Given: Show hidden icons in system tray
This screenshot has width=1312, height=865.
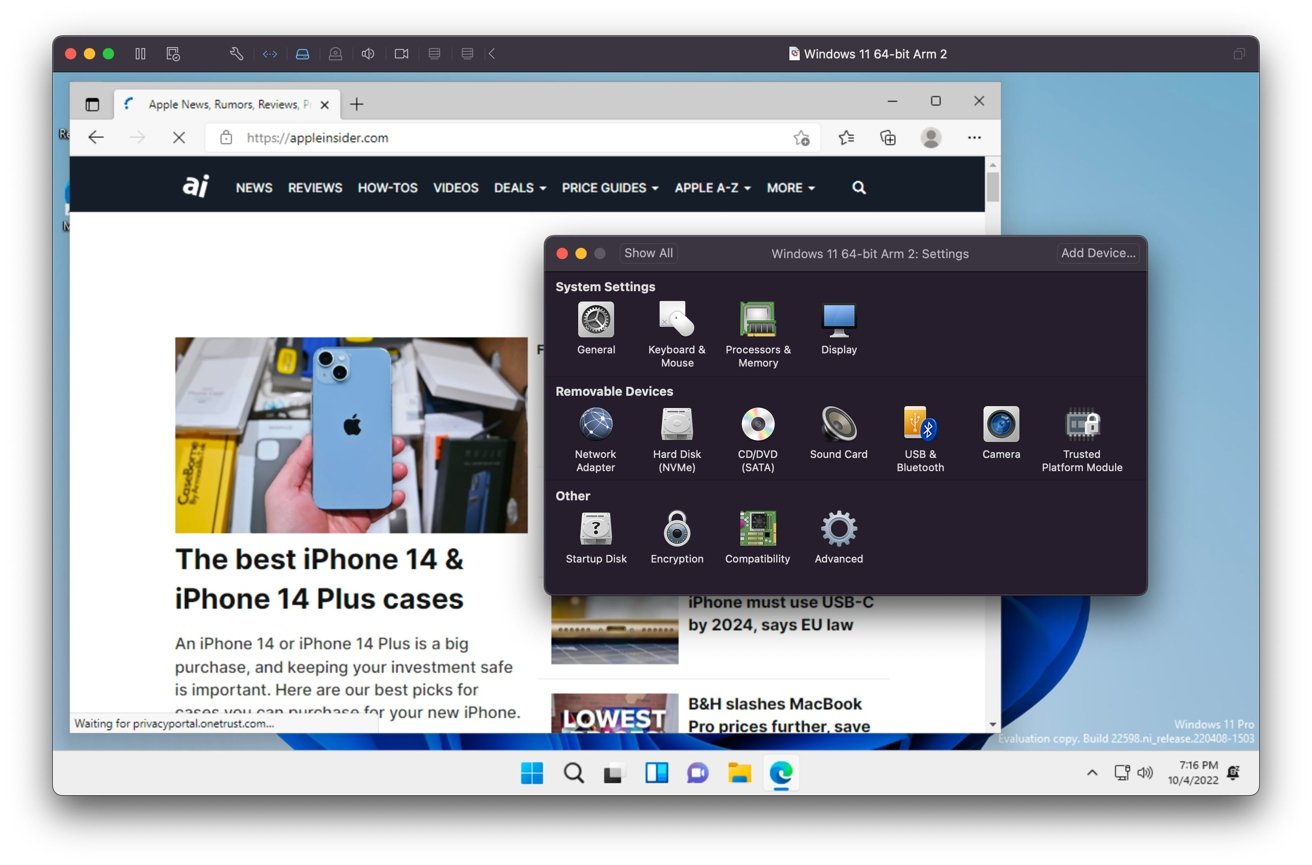Looking at the screenshot, I should point(1092,773).
